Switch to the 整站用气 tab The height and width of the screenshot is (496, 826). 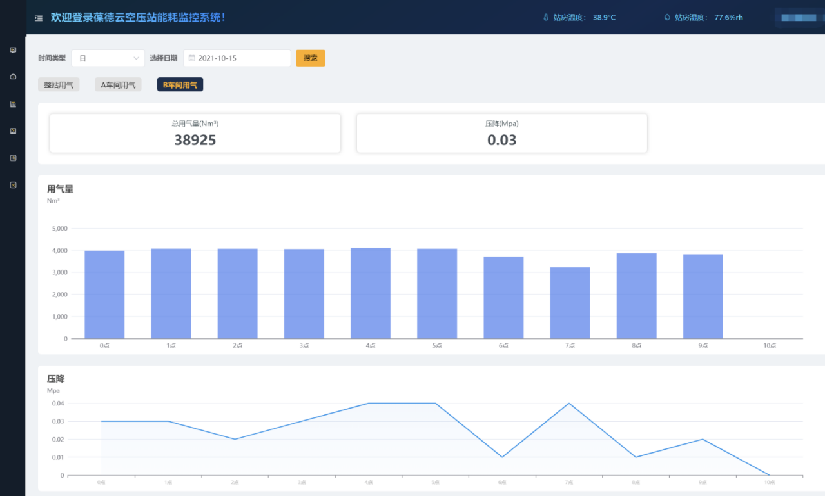[x=59, y=85]
